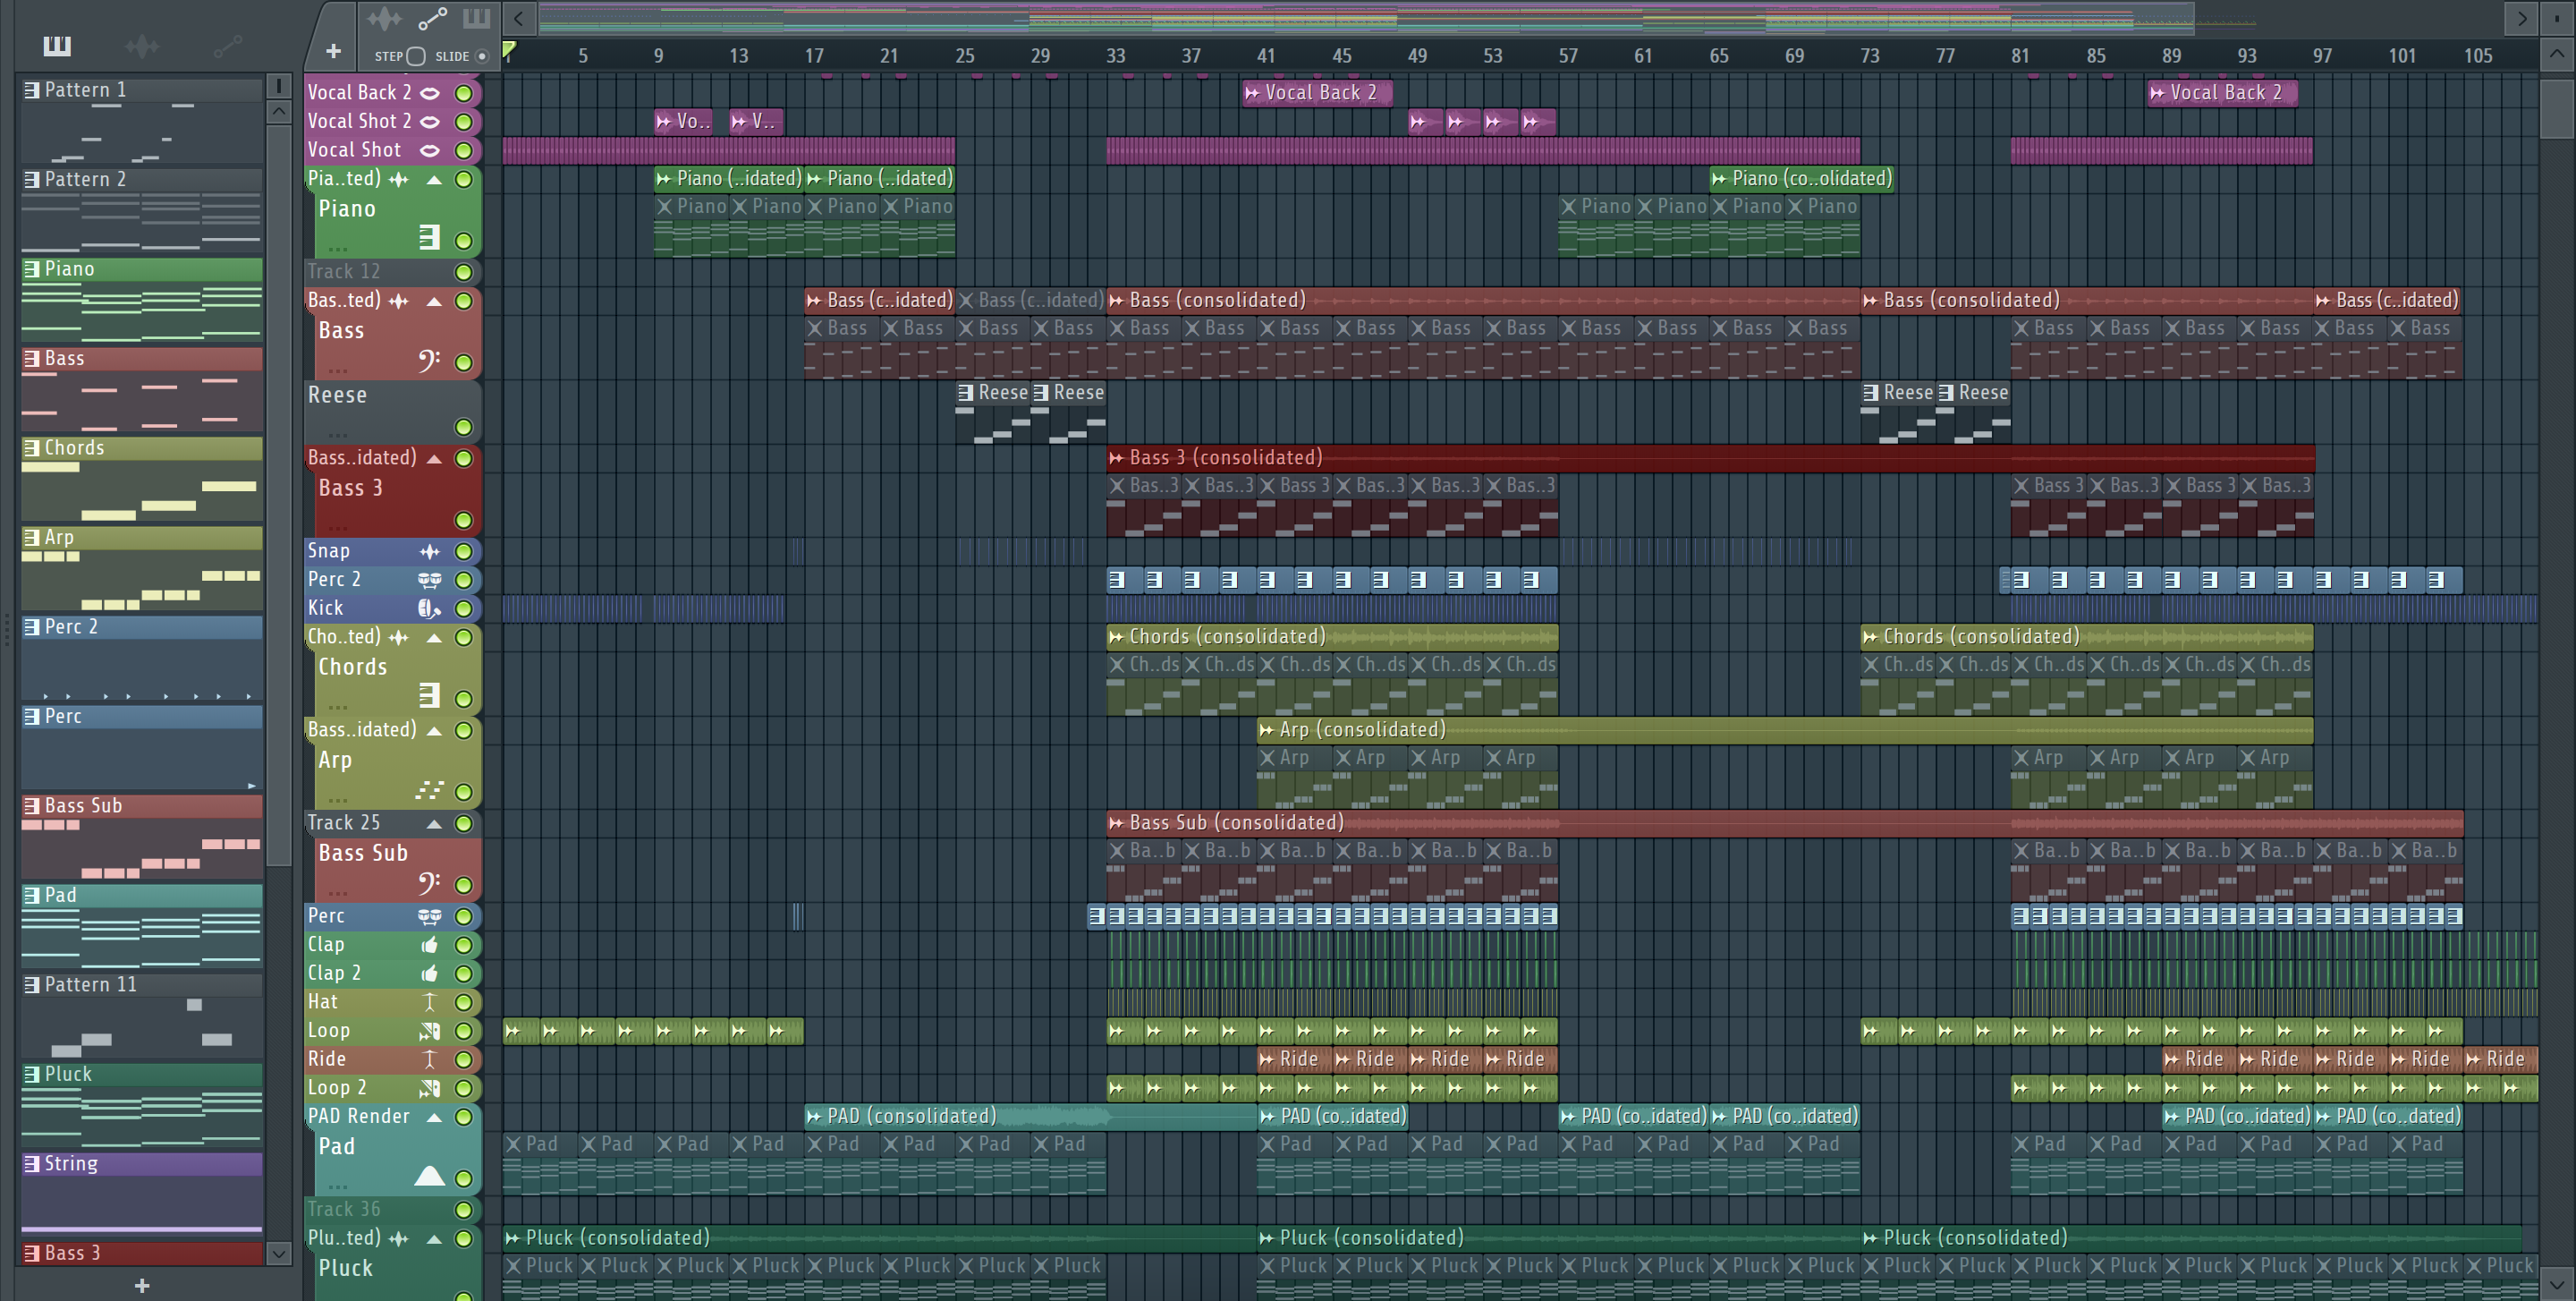Viewport: 2576px width, 1301px height.
Task: Mute the Kick track
Action: pyautogui.click(x=463, y=608)
